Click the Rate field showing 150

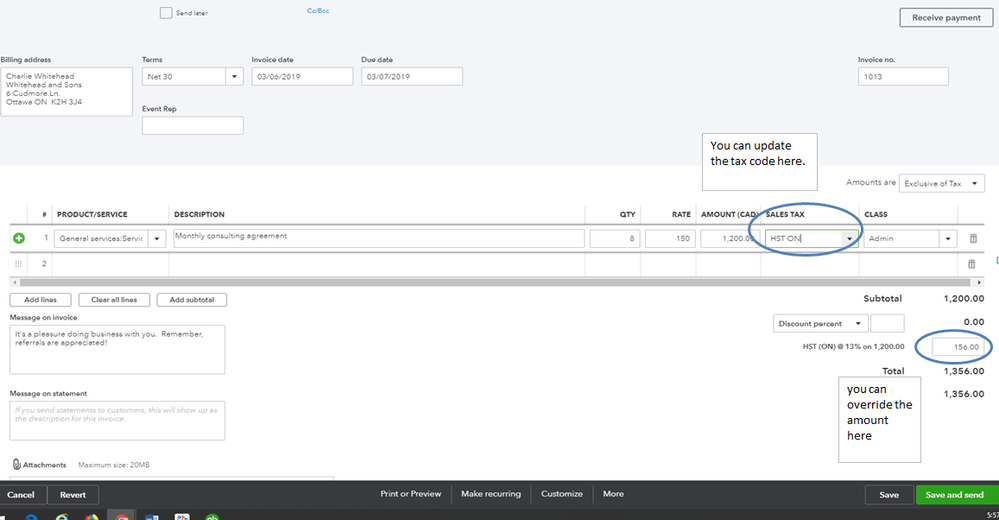coord(670,238)
